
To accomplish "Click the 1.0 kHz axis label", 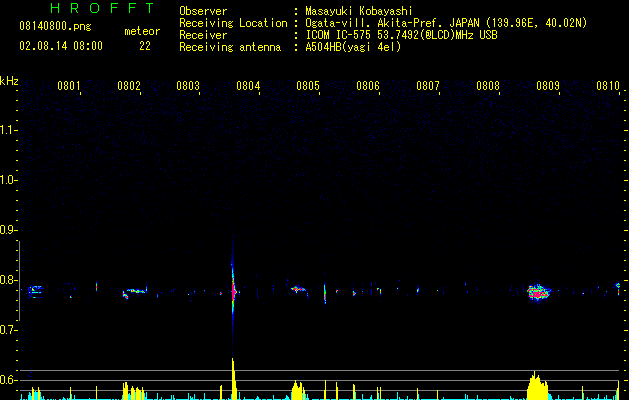I will (x=8, y=180).
